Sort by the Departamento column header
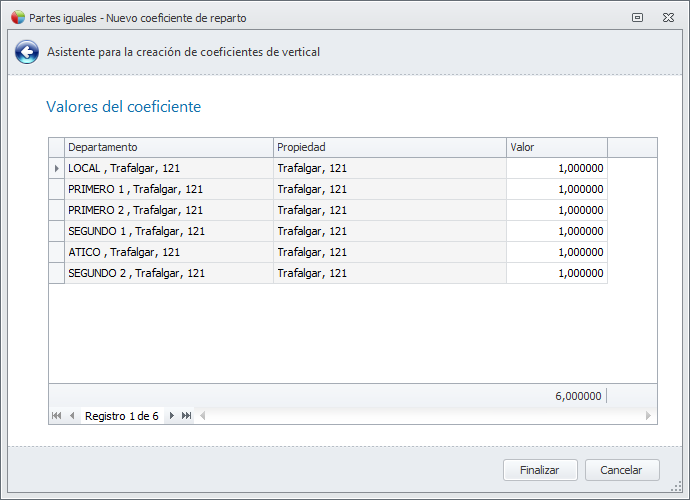This screenshot has width=690, height=500. pyautogui.click(x=168, y=147)
